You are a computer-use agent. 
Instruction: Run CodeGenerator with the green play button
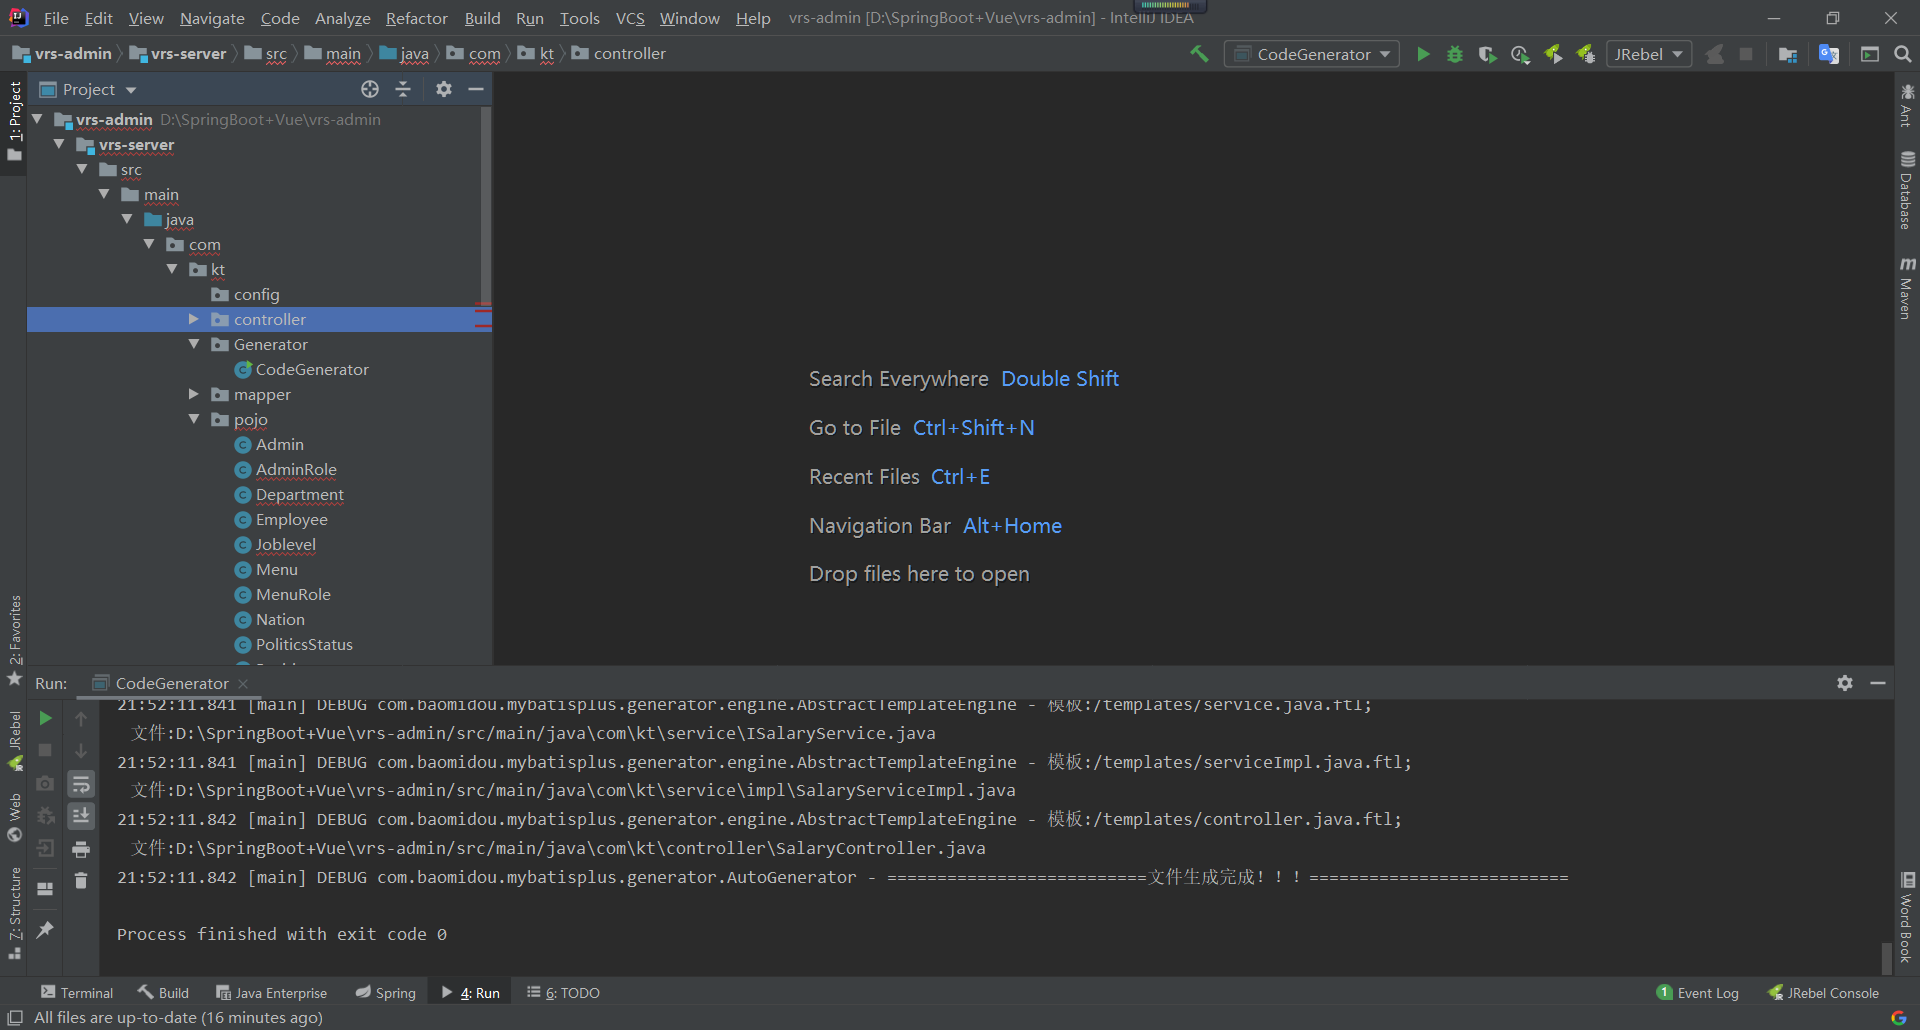coord(1423,54)
